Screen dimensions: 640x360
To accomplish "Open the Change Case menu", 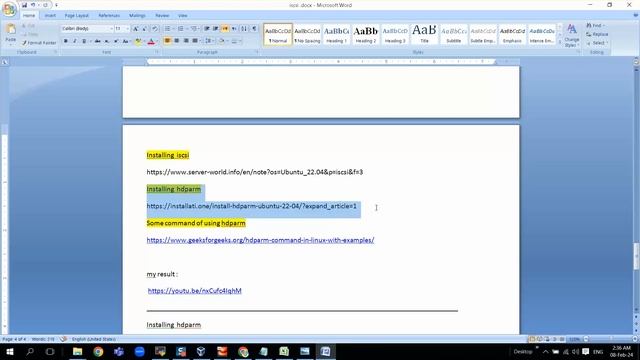I will coord(126,41).
